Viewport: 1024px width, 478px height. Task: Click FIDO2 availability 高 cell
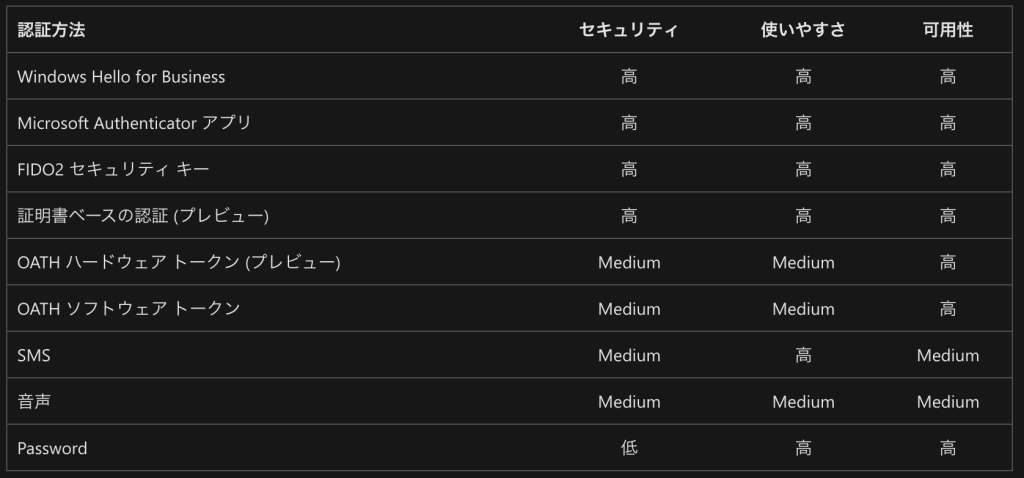pyautogui.click(x=948, y=169)
